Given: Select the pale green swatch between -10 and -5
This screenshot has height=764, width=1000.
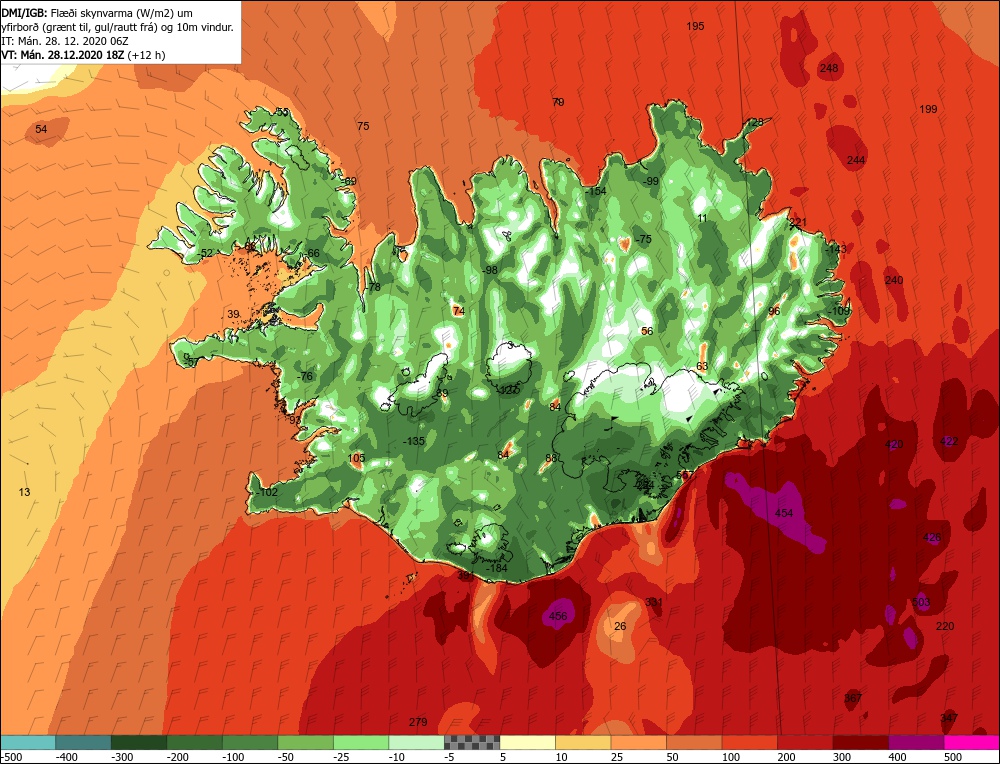Looking at the screenshot, I should point(416,742).
